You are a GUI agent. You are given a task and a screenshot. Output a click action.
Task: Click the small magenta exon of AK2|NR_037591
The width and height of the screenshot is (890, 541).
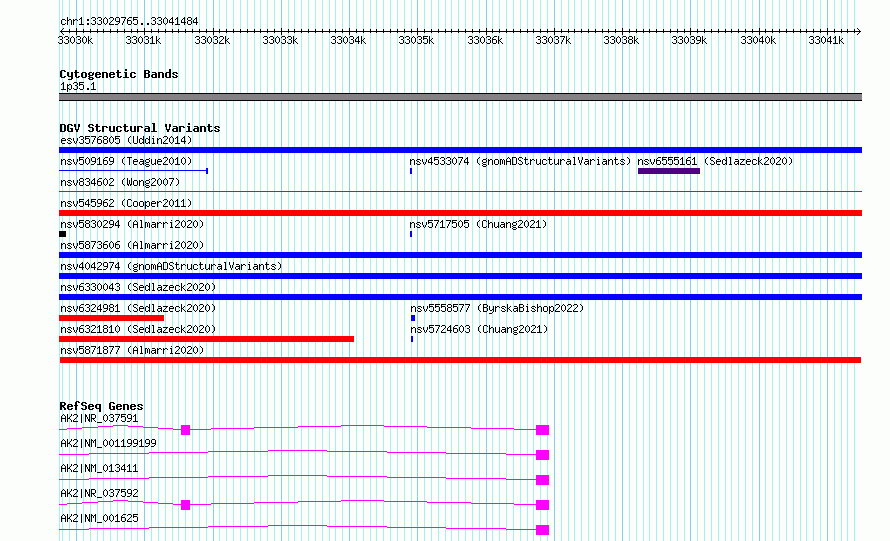[x=185, y=430]
